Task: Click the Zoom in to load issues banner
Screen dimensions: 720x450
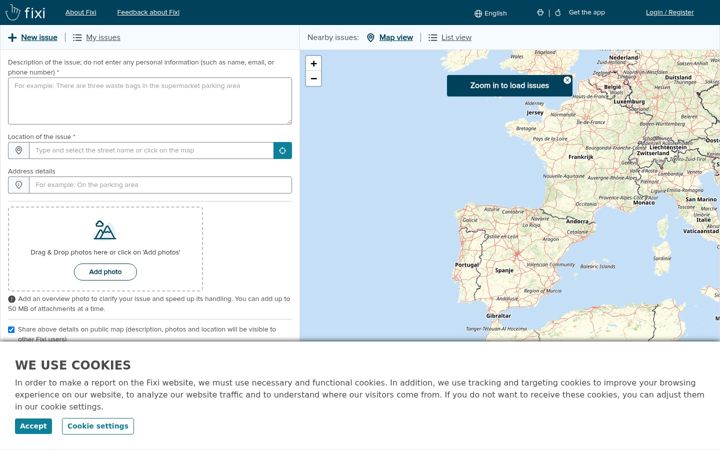Action: pos(509,85)
